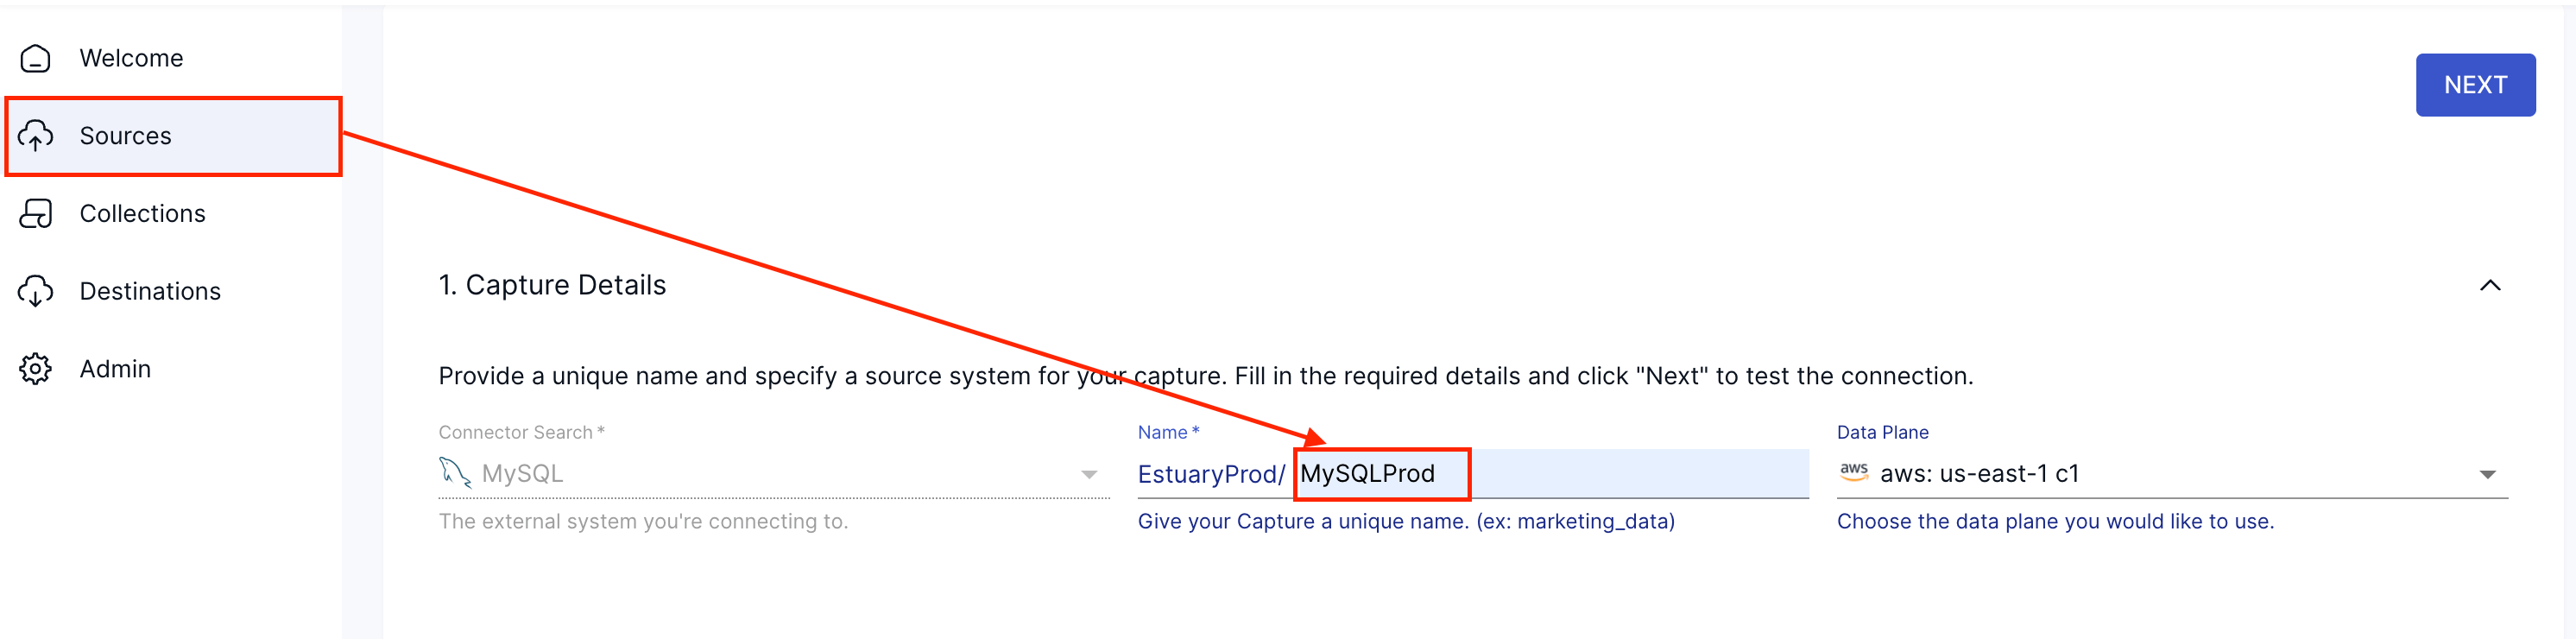Select the Data Plane value aws: us-east-1 c1
This screenshot has width=2576, height=639.
1979,473
